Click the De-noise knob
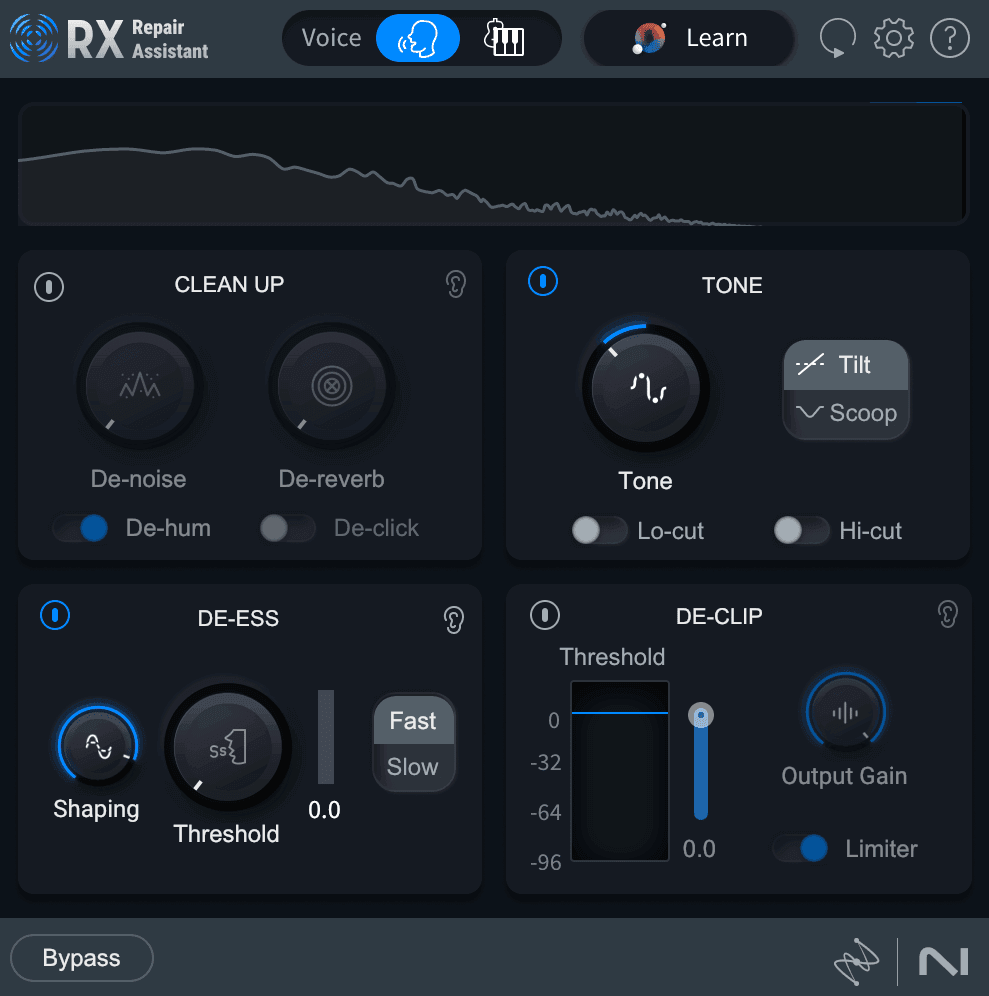989x996 pixels. tap(140, 386)
